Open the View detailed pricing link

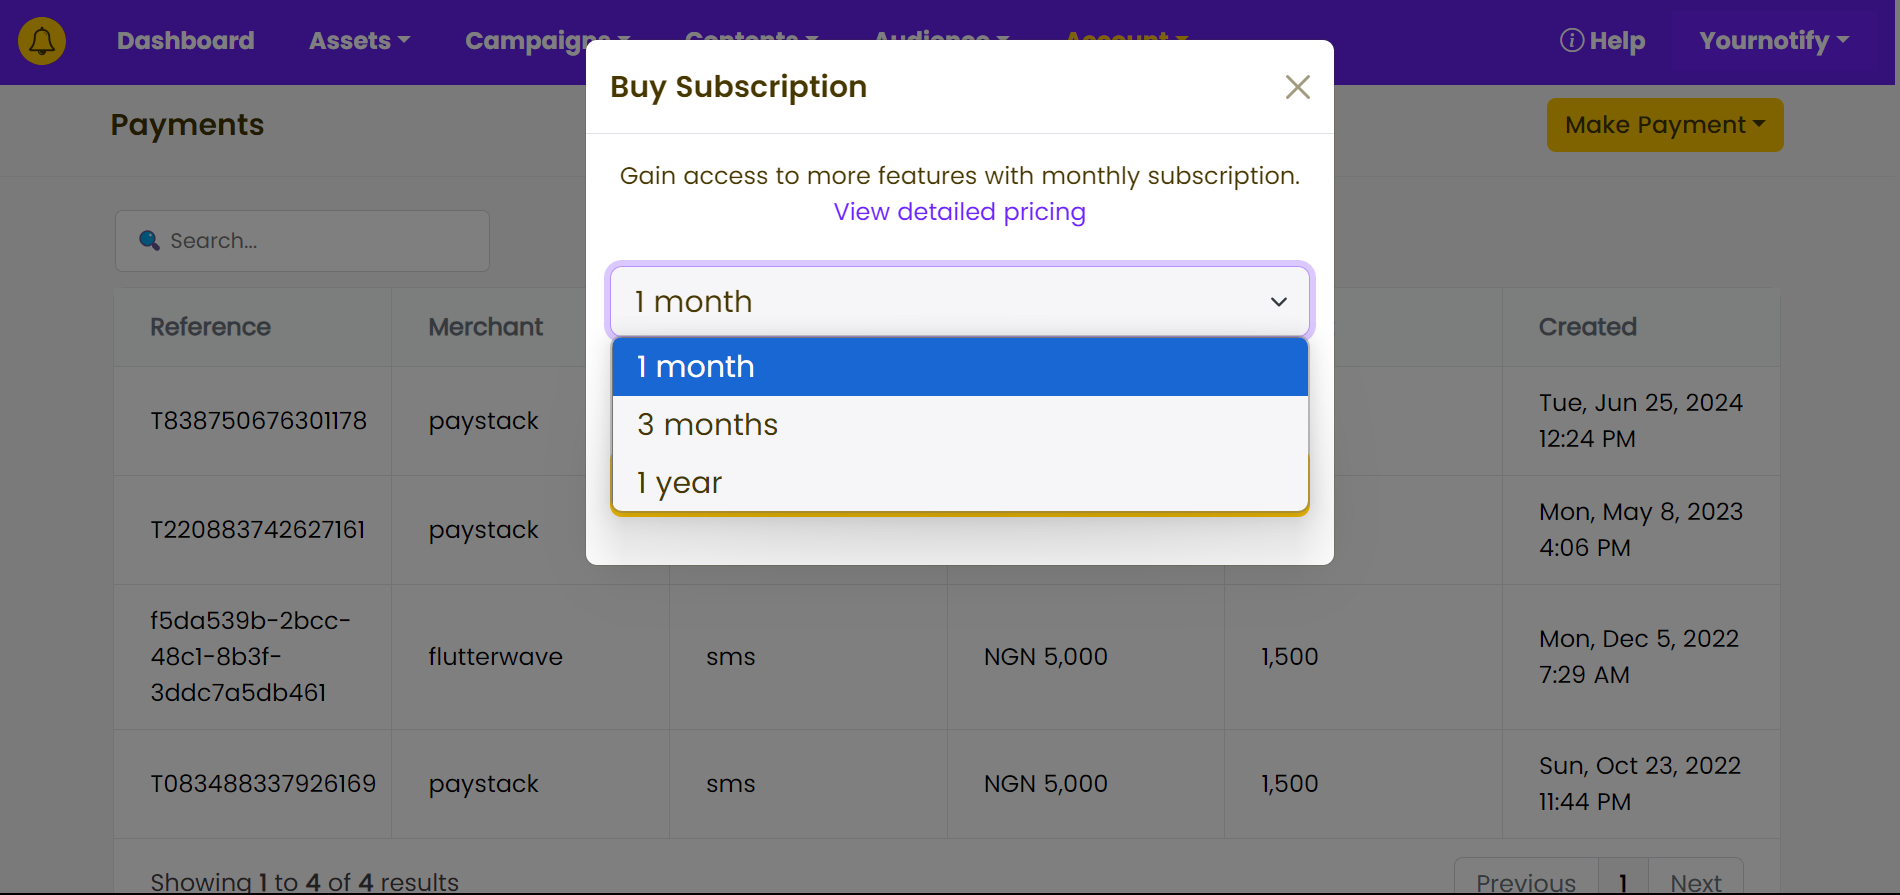(960, 212)
